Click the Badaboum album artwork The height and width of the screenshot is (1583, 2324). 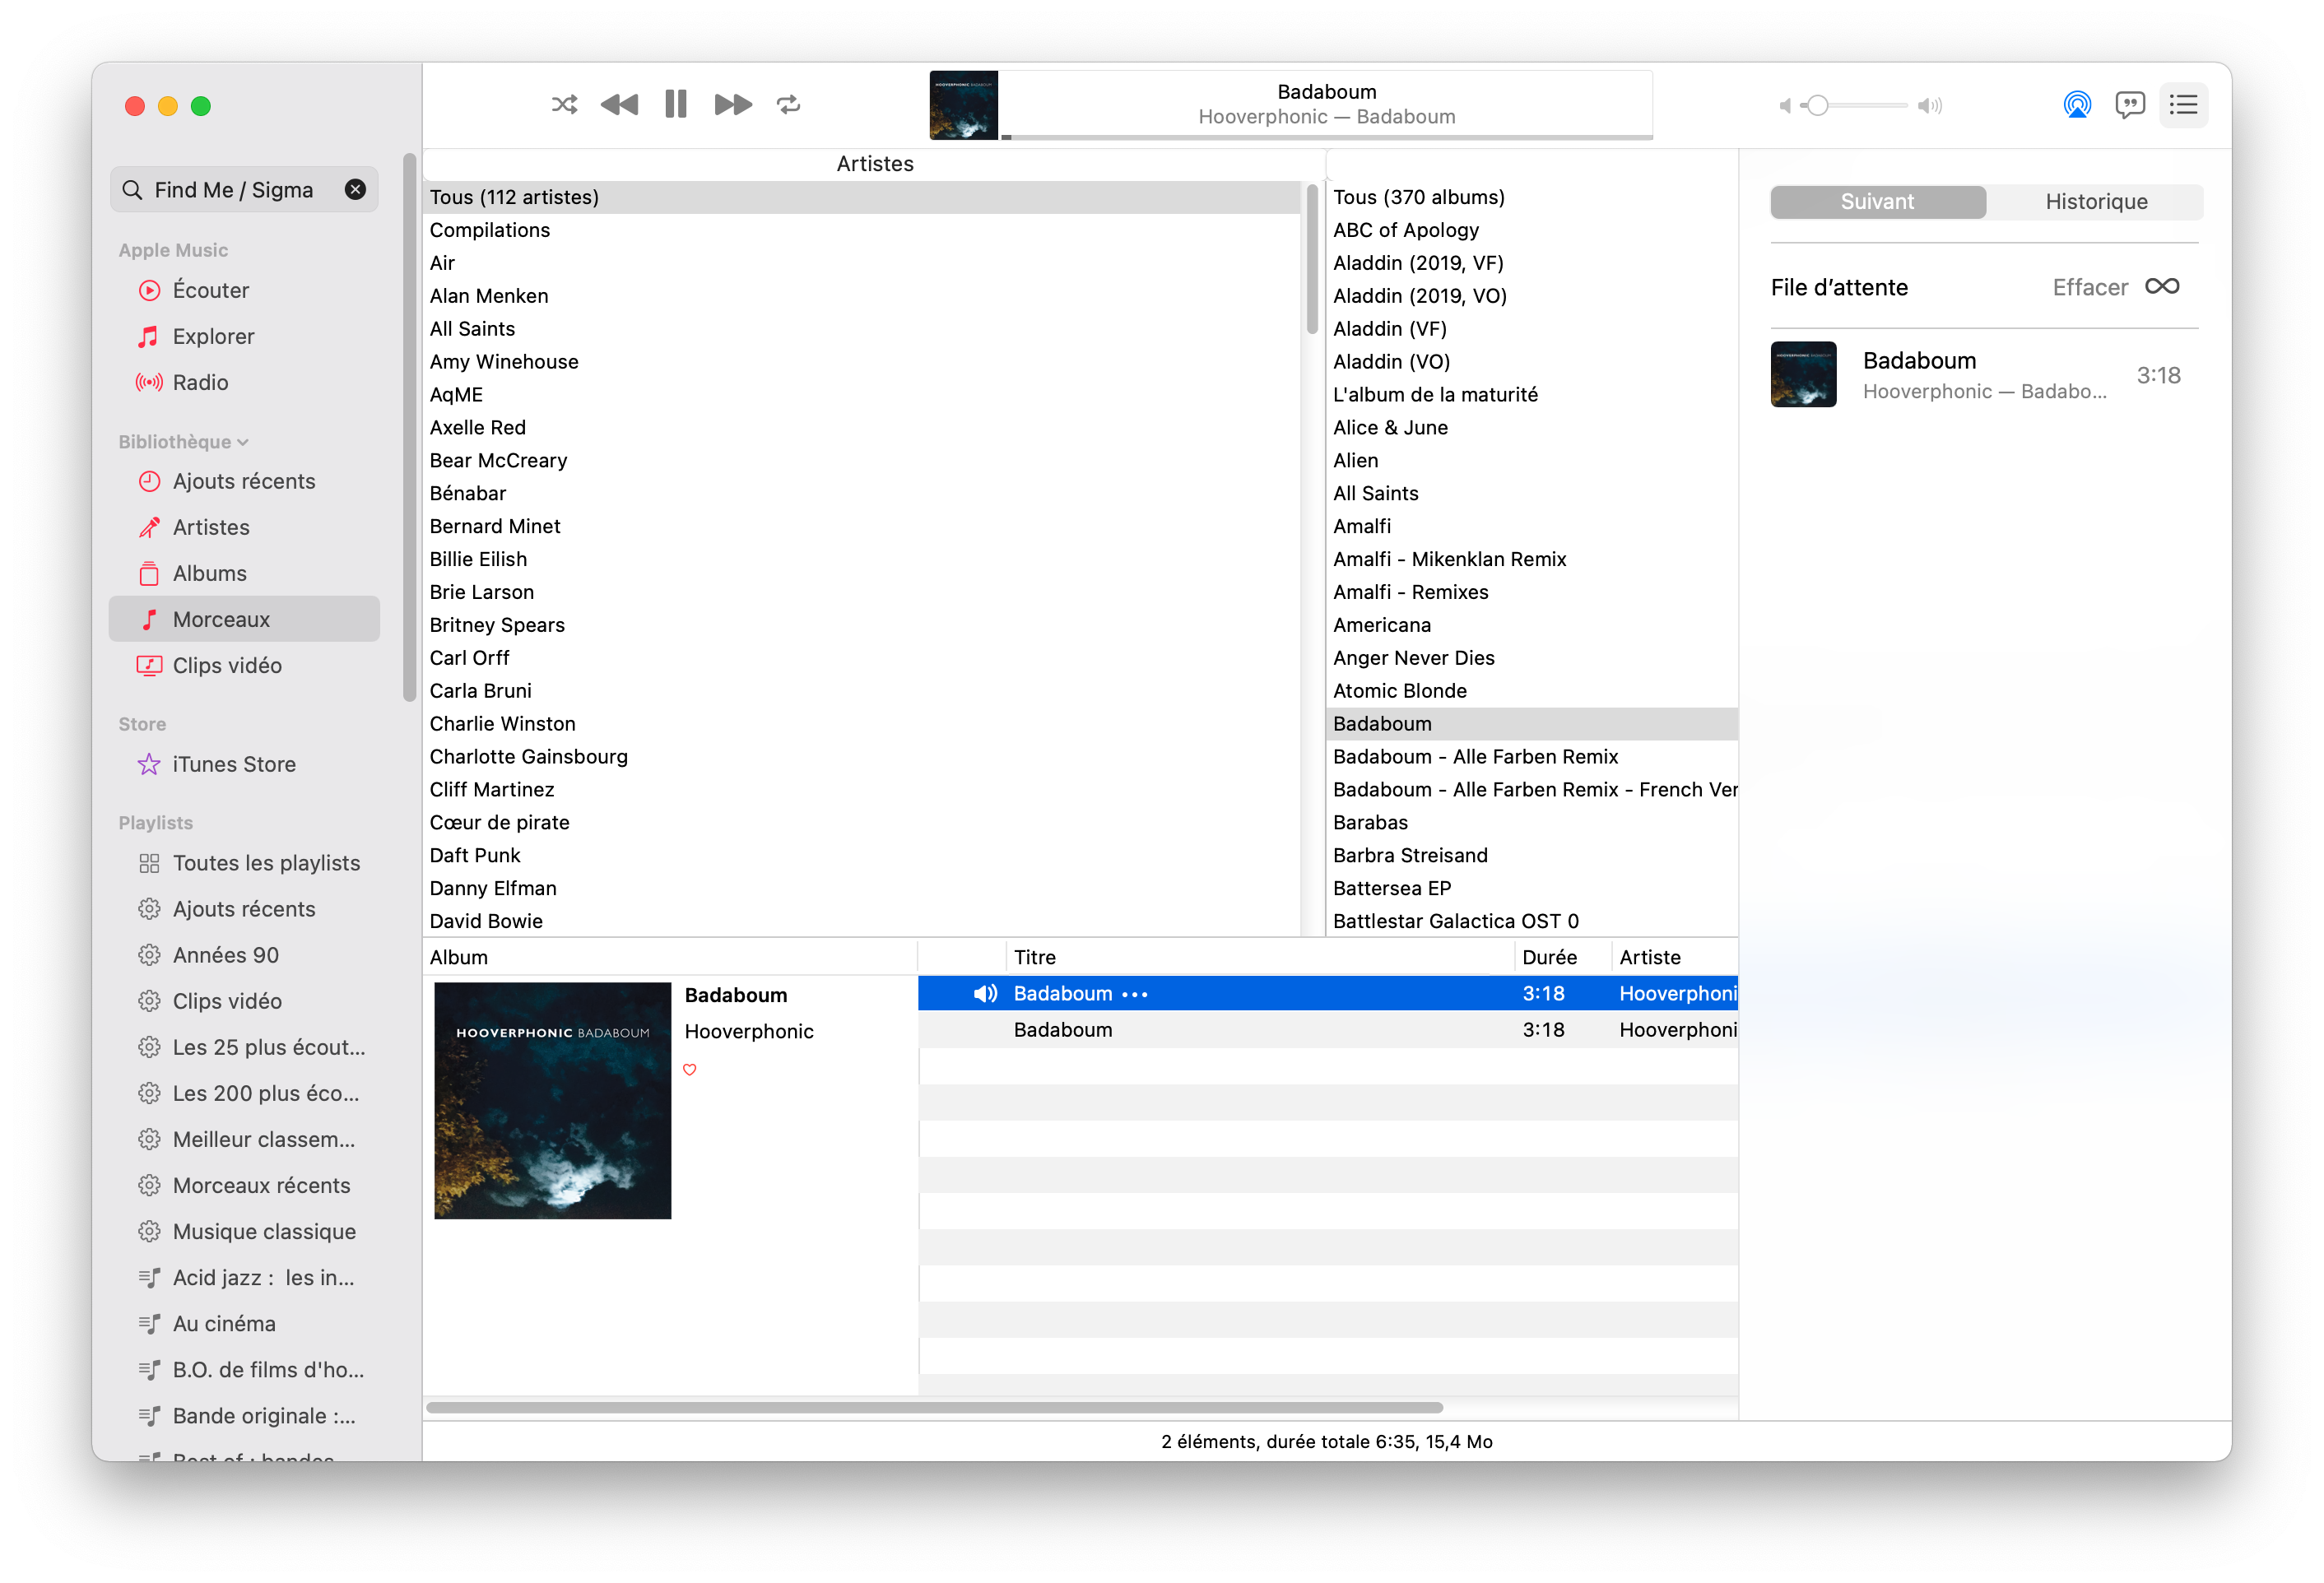pos(552,1100)
